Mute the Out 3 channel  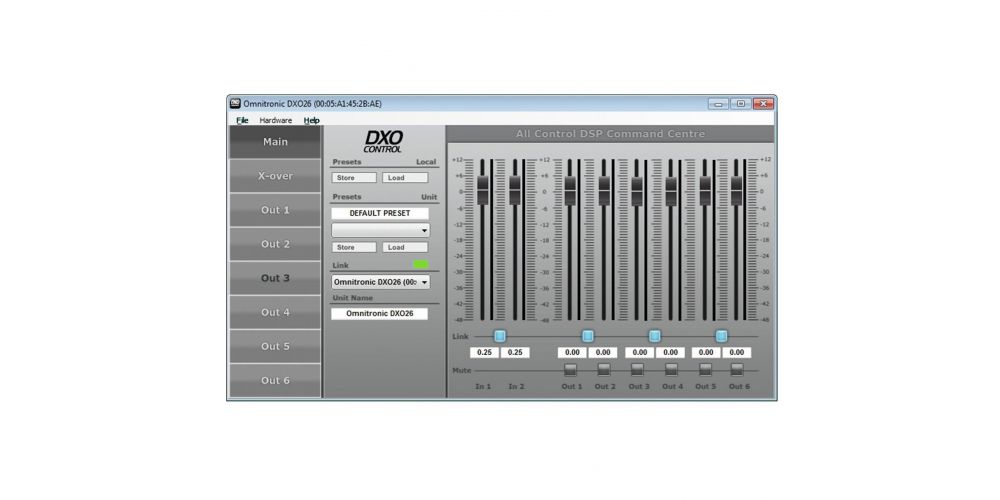(x=637, y=370)
